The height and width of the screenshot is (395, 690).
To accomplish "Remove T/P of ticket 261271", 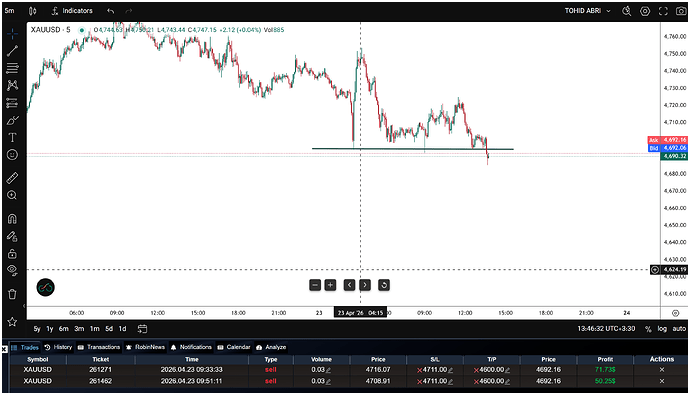I will (x=476, y=370).
